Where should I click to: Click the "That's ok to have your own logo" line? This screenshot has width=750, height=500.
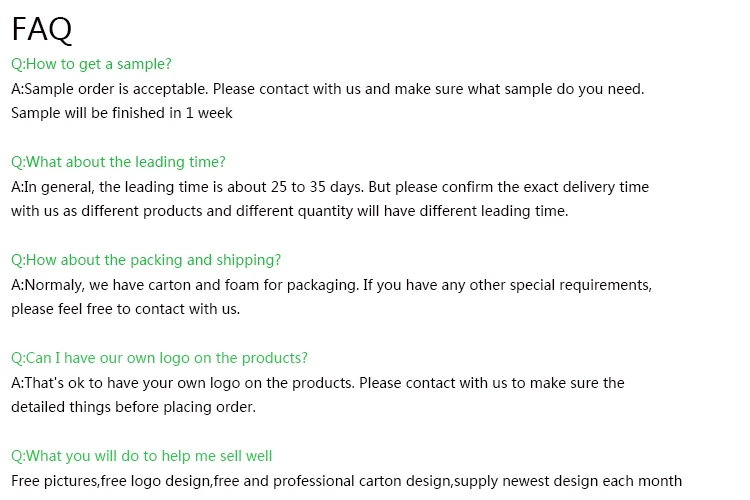tap(317, 383)
